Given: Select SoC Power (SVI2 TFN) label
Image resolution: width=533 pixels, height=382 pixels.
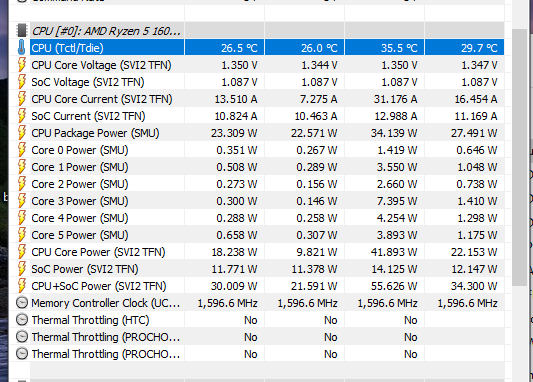Looking at the screenshot, I should (85, 269).
